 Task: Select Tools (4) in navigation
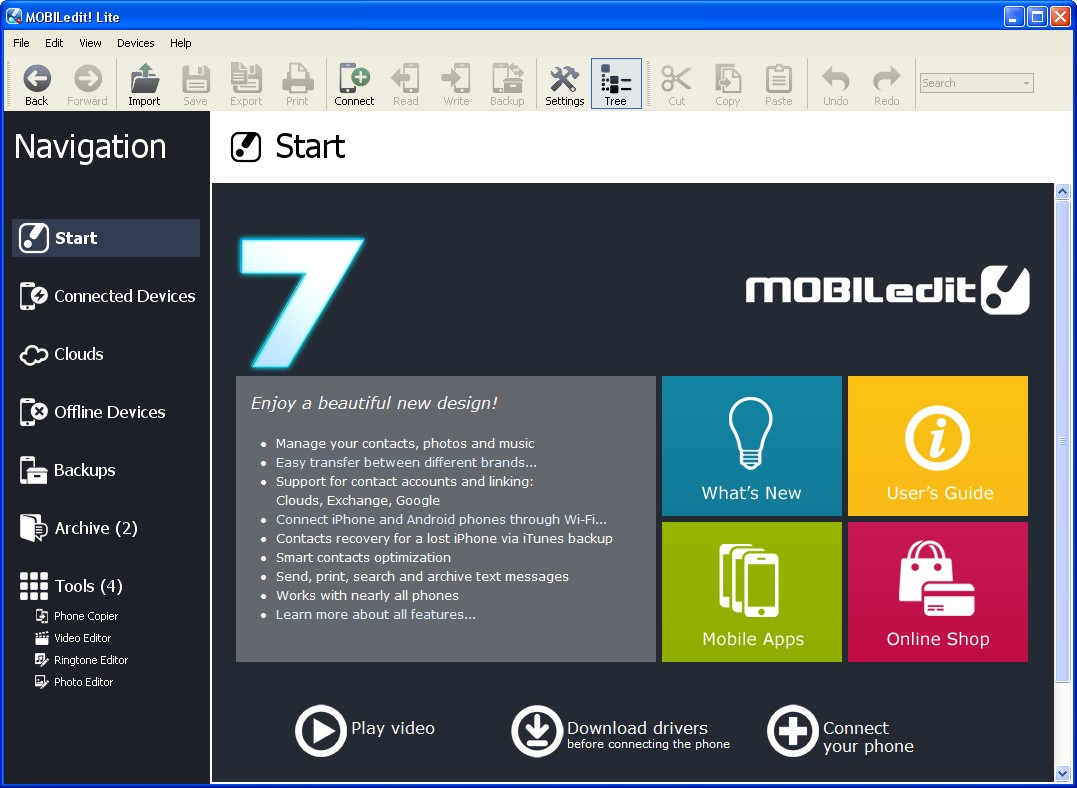[x=71, y=586]
